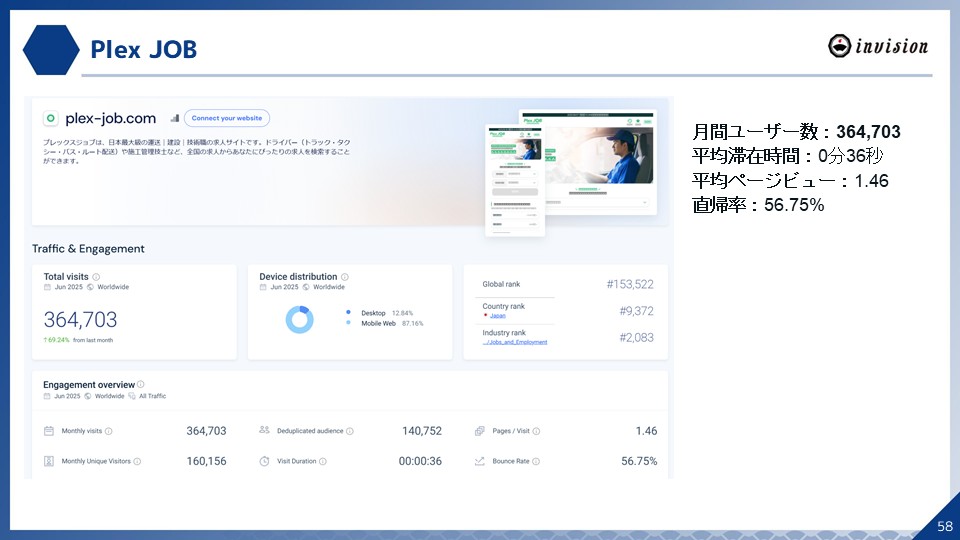The image size is (960, 540).
Task: Click the calendar icon under Total visits
Action: [x=47, y=287]
